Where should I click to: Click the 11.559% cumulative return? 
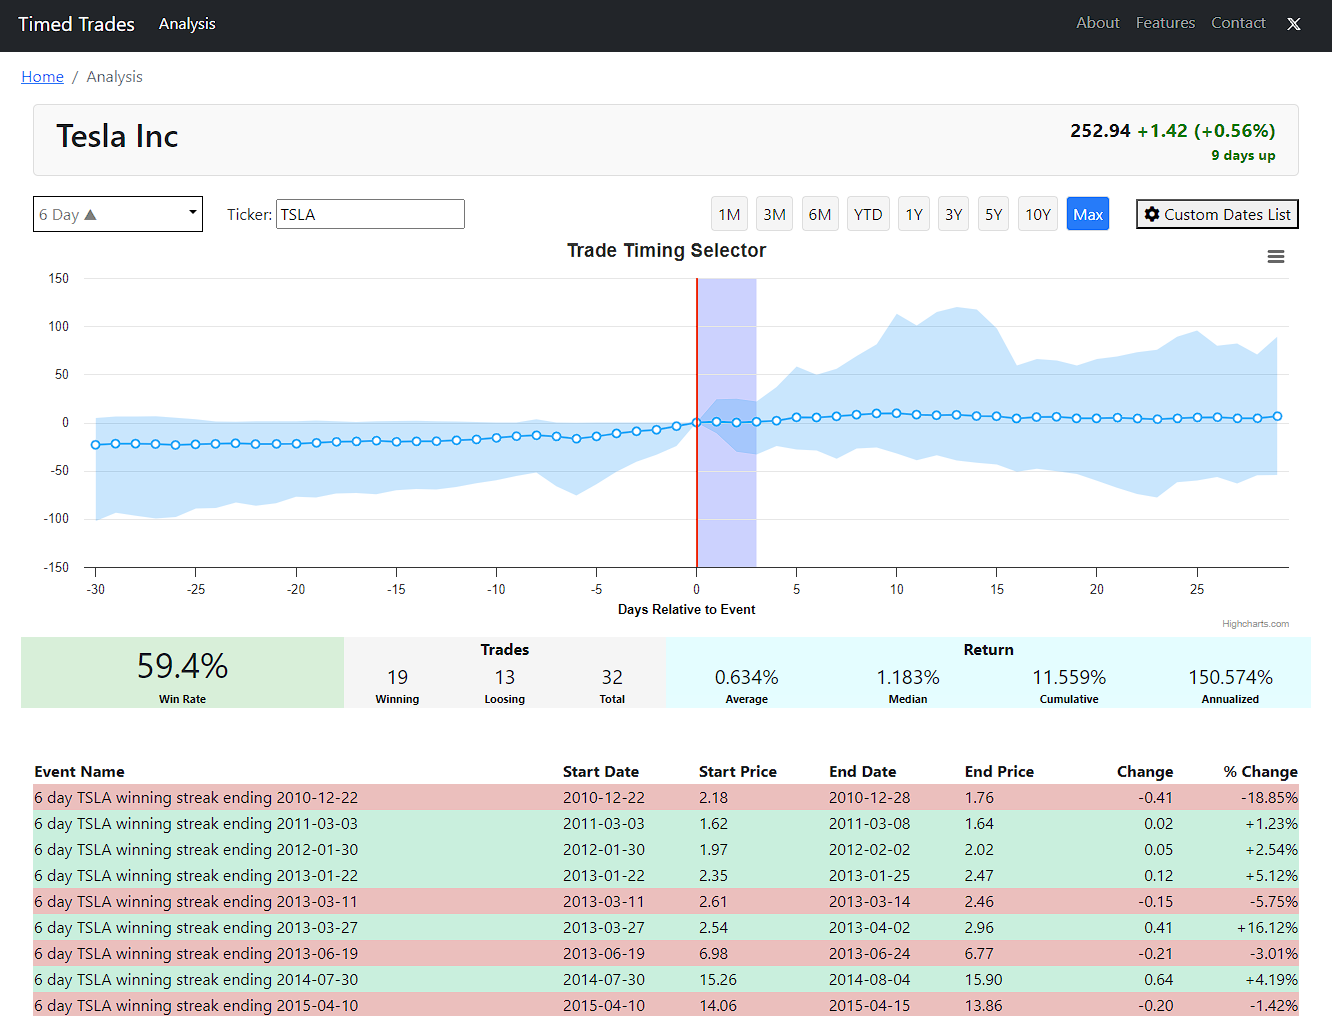pyautogui.click(x=1069, y=678)
